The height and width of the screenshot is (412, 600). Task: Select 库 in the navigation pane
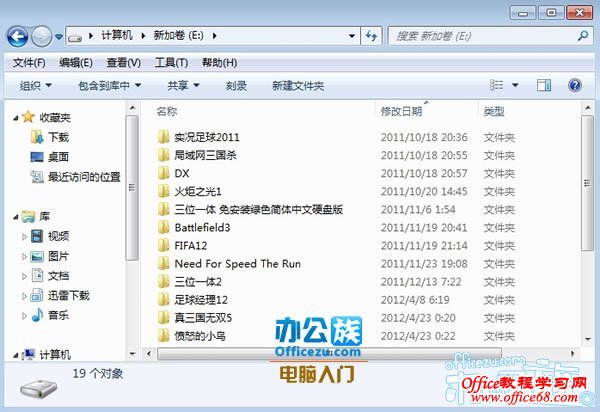(36, 217)
